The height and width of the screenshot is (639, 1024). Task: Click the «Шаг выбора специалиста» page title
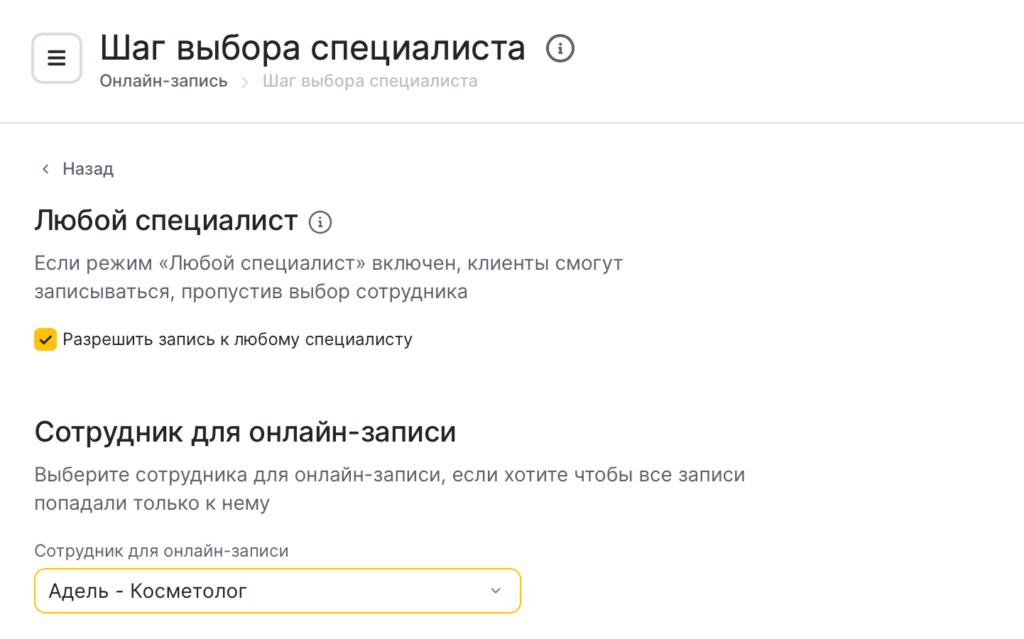tap(312, 48)
